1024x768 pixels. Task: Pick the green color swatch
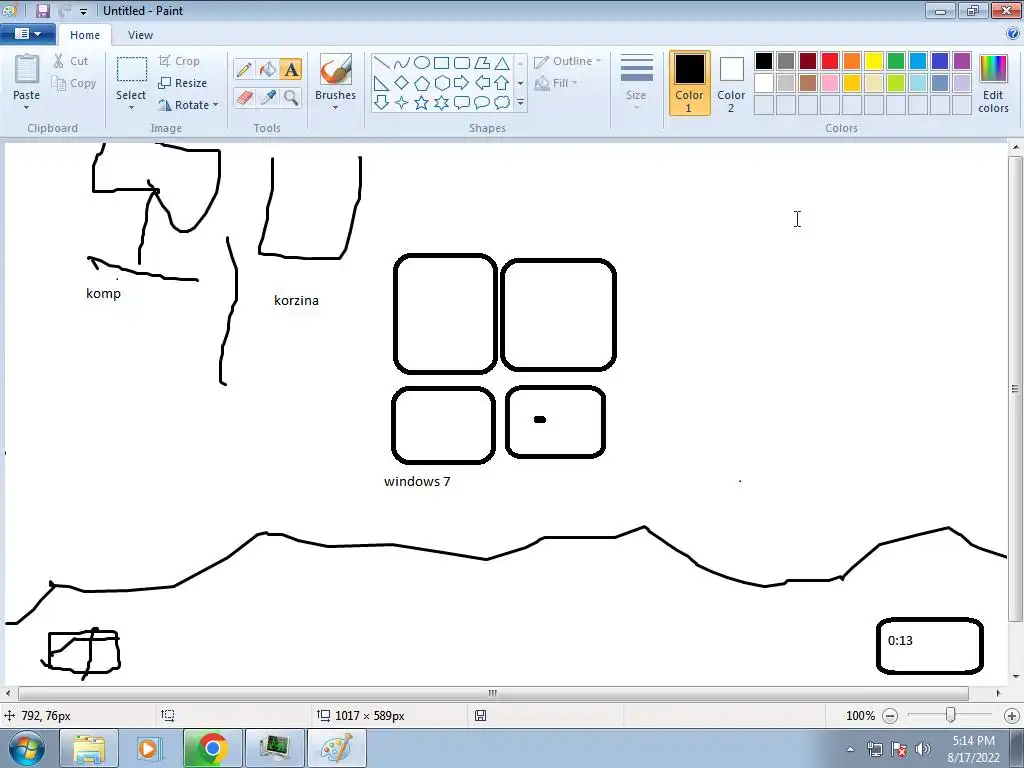(x=896, y=61)
